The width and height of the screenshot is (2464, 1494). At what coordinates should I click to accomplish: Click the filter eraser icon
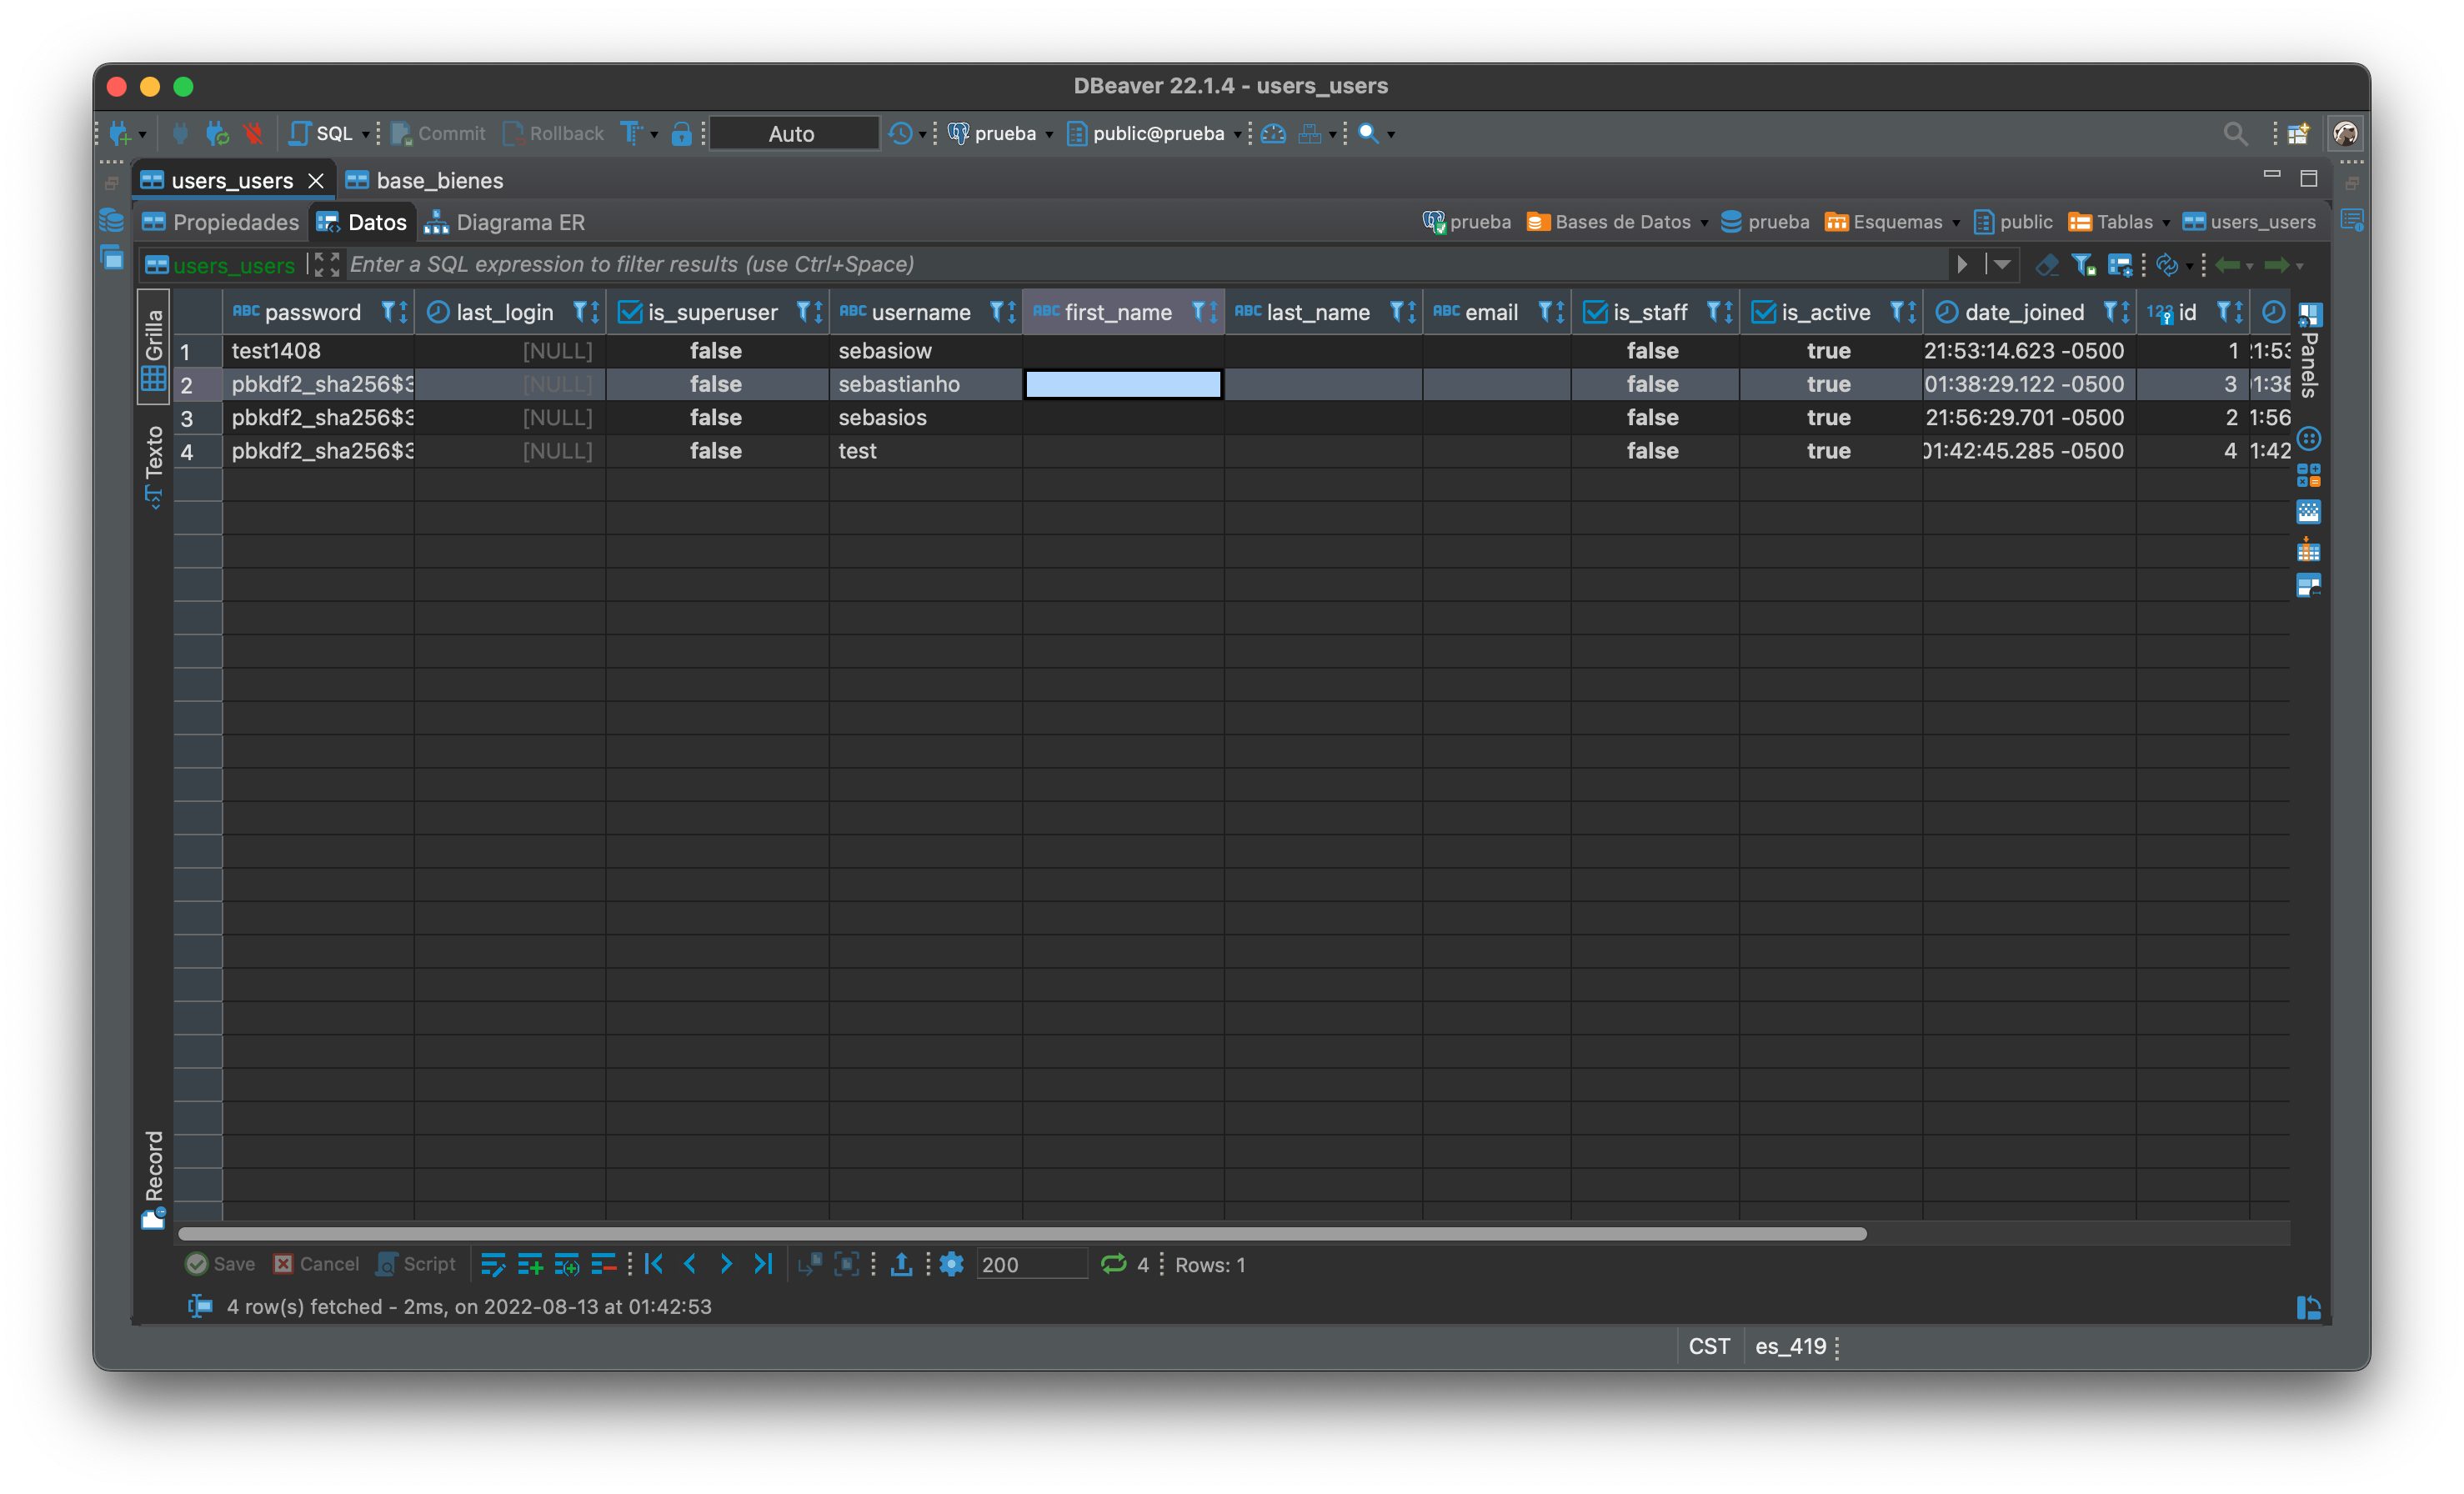pyautogui.click(x=2047, y=265)
